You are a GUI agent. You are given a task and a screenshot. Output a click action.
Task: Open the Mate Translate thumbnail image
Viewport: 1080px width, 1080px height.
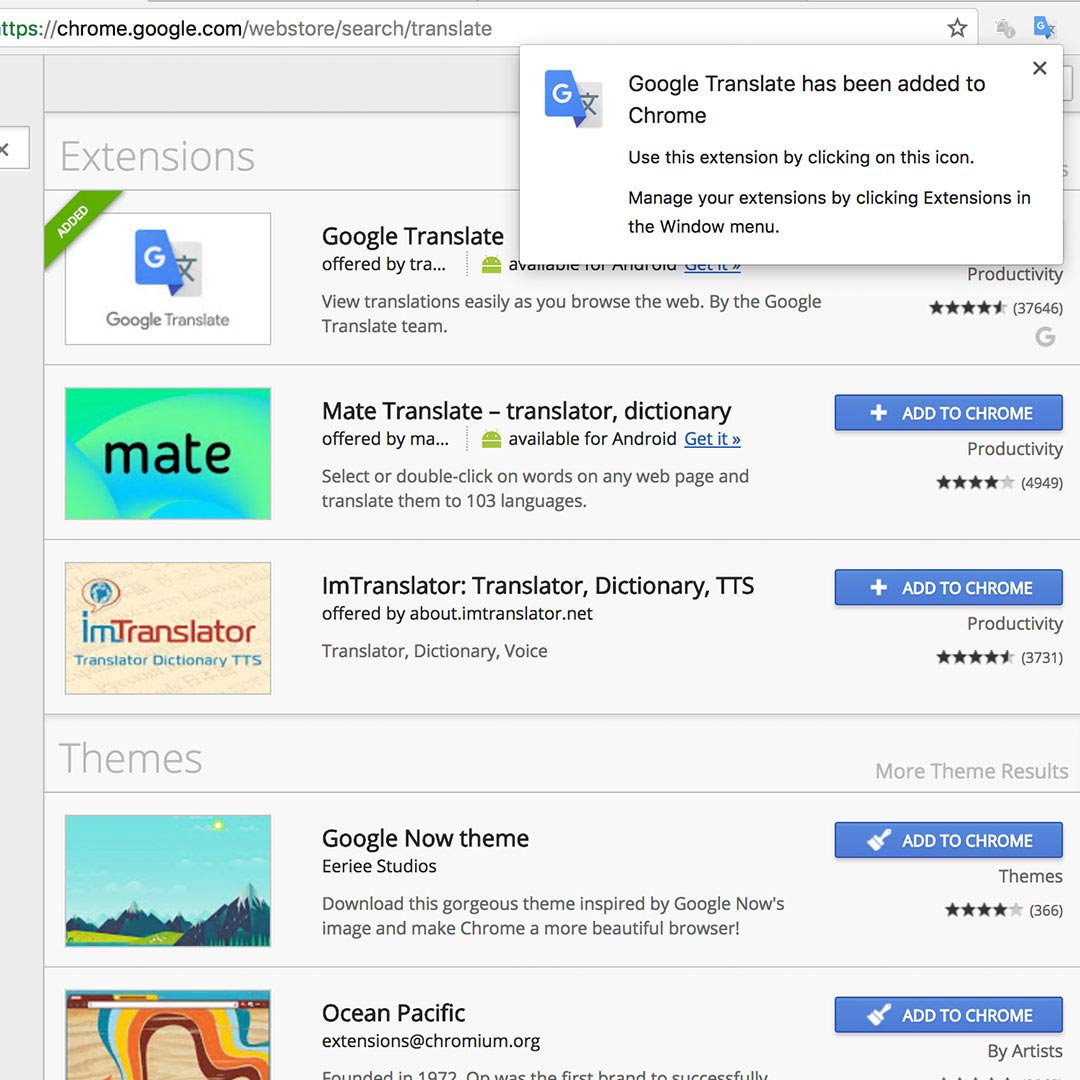168,453
